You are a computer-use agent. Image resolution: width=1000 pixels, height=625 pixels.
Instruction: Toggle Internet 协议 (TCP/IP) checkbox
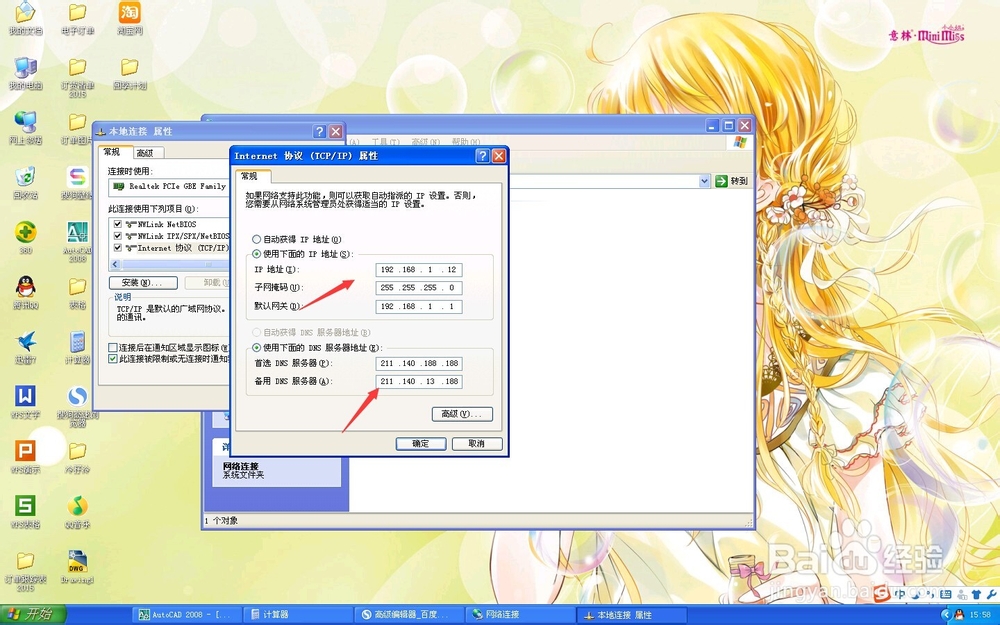click(117, 247)
